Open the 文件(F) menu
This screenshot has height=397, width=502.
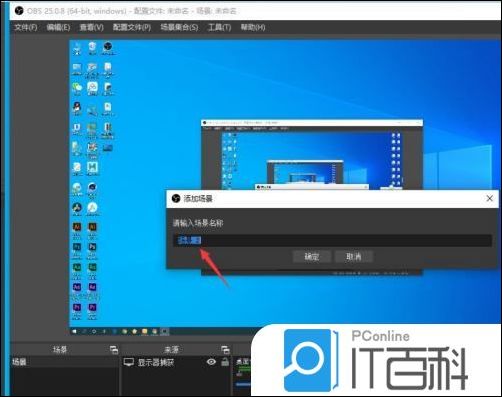(25, 27)
